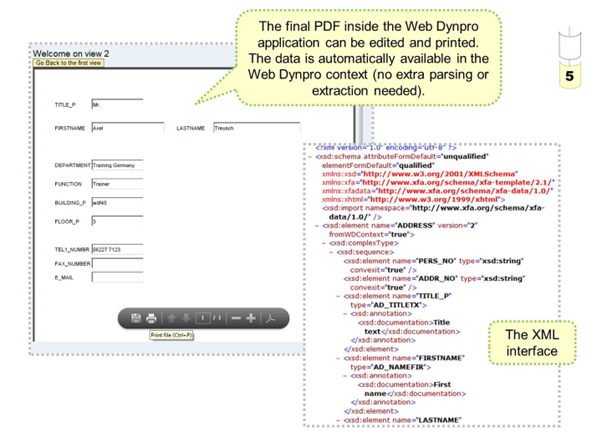Click the page number box in toolbar
Image resolution: width=602 pixels, height=432 pixels.
pos(203,318)
